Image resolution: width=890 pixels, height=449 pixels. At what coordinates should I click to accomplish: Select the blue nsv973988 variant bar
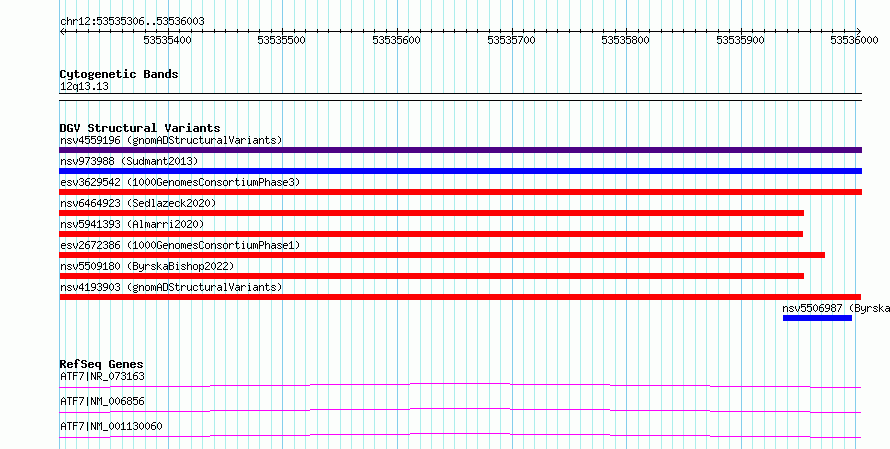(460, 171)
